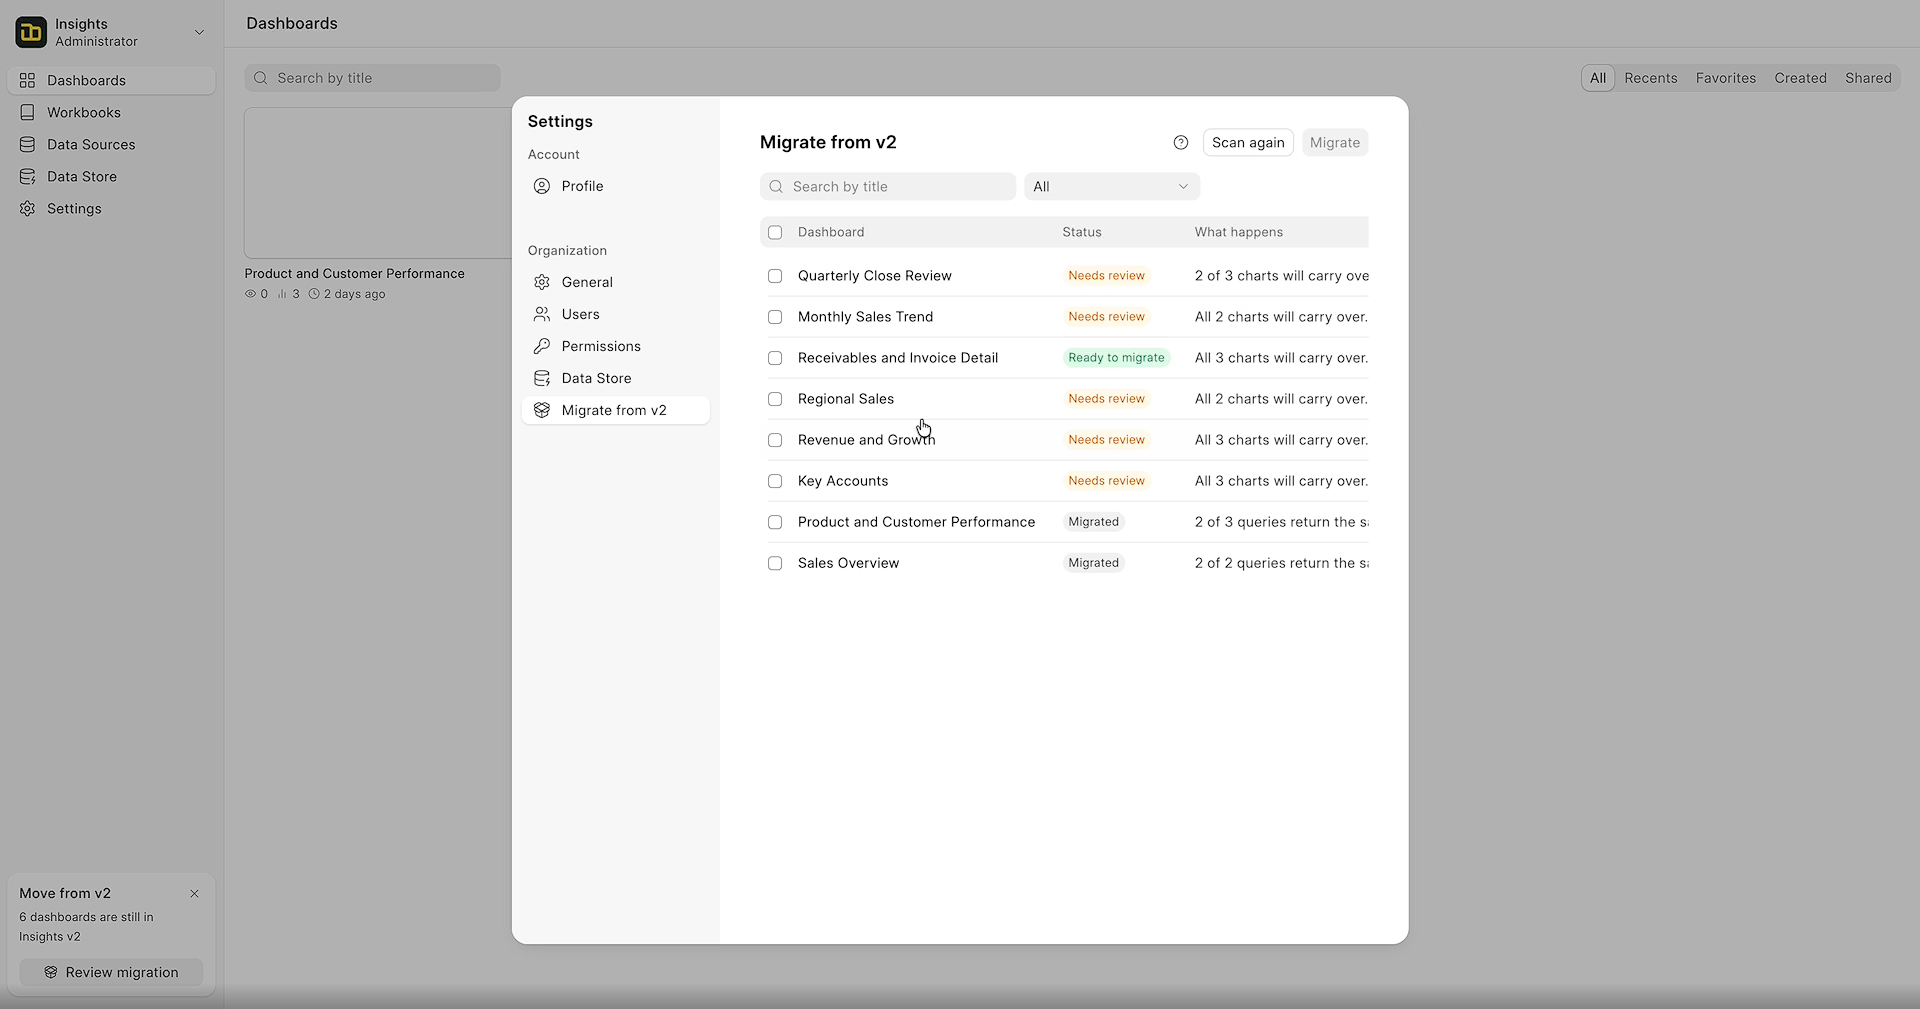Click the Scan again button
The image size is (1920, 1009).
pyautogui.click(x=1248, y=143)
